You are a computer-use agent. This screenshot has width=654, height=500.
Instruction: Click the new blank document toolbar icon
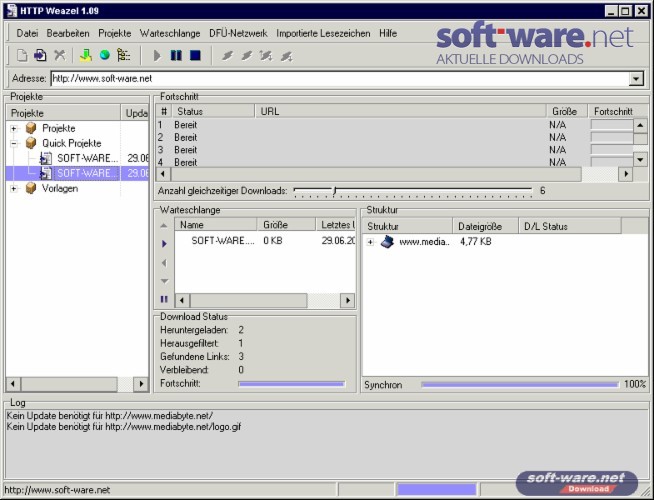(x=22, y=55)
